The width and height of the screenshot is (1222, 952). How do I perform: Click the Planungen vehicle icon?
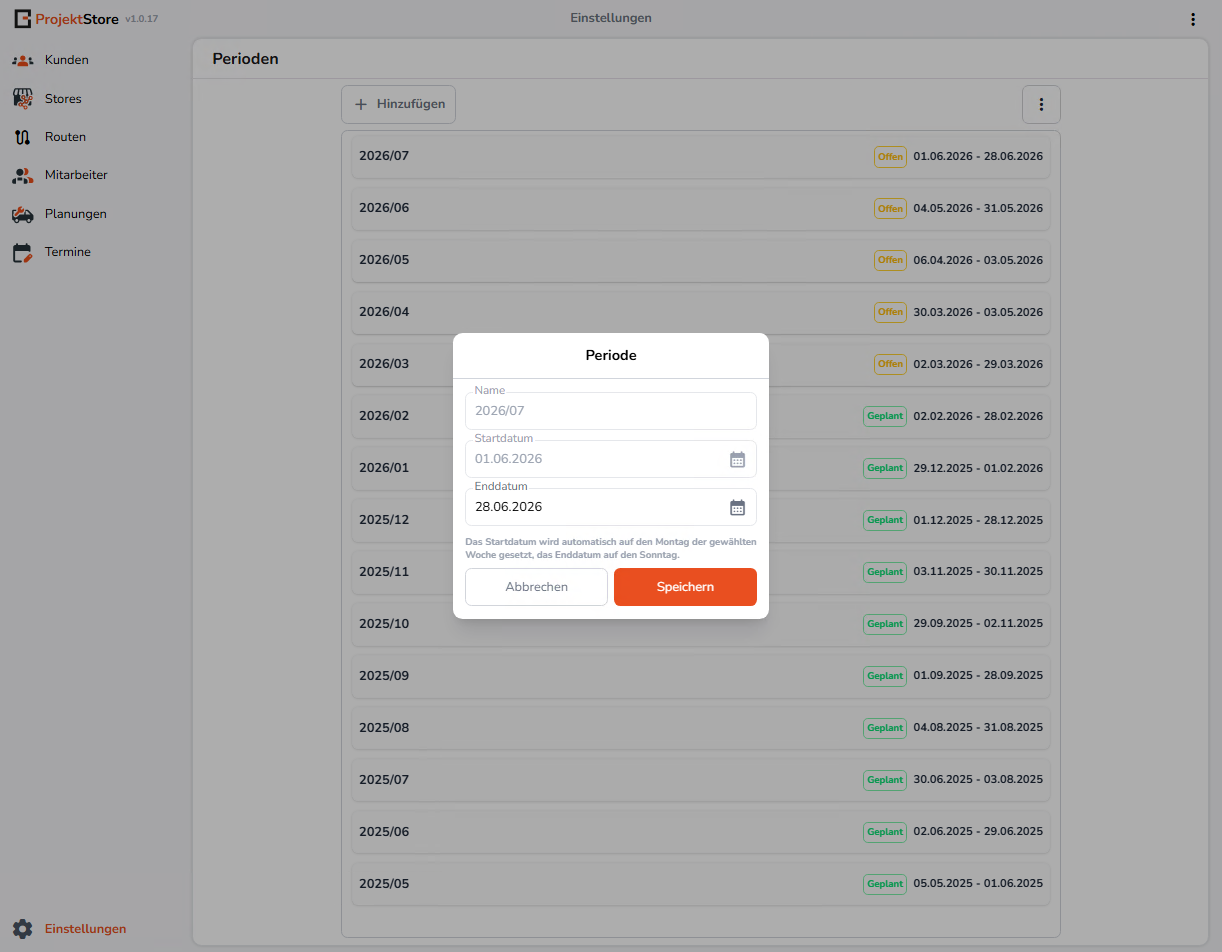click(x=23, y=214)
